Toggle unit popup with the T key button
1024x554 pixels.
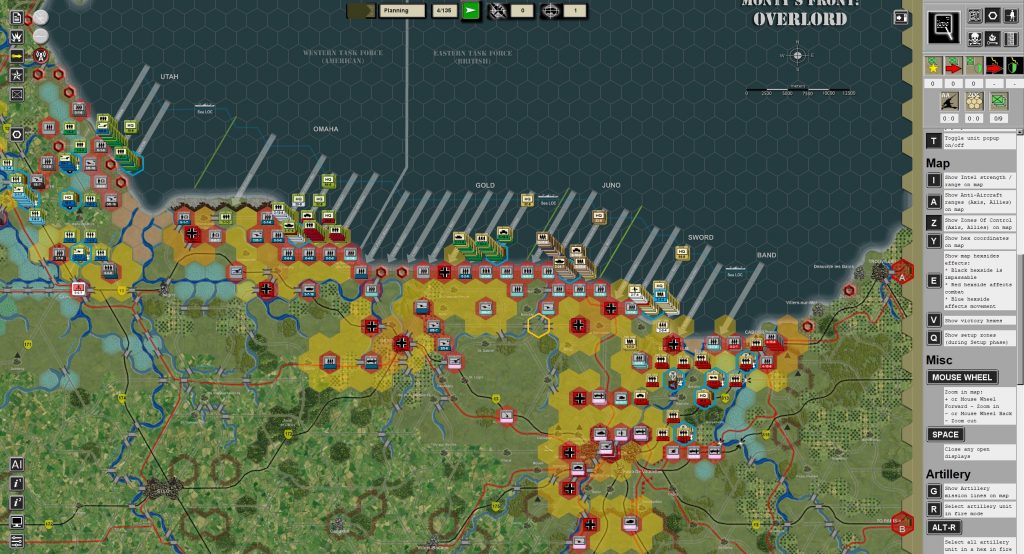(933, 141)
